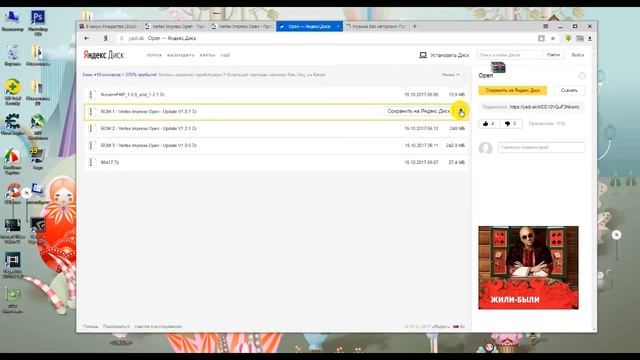Click the Войти login link
This screenshot has height=360, width=640.
point(578,55)
